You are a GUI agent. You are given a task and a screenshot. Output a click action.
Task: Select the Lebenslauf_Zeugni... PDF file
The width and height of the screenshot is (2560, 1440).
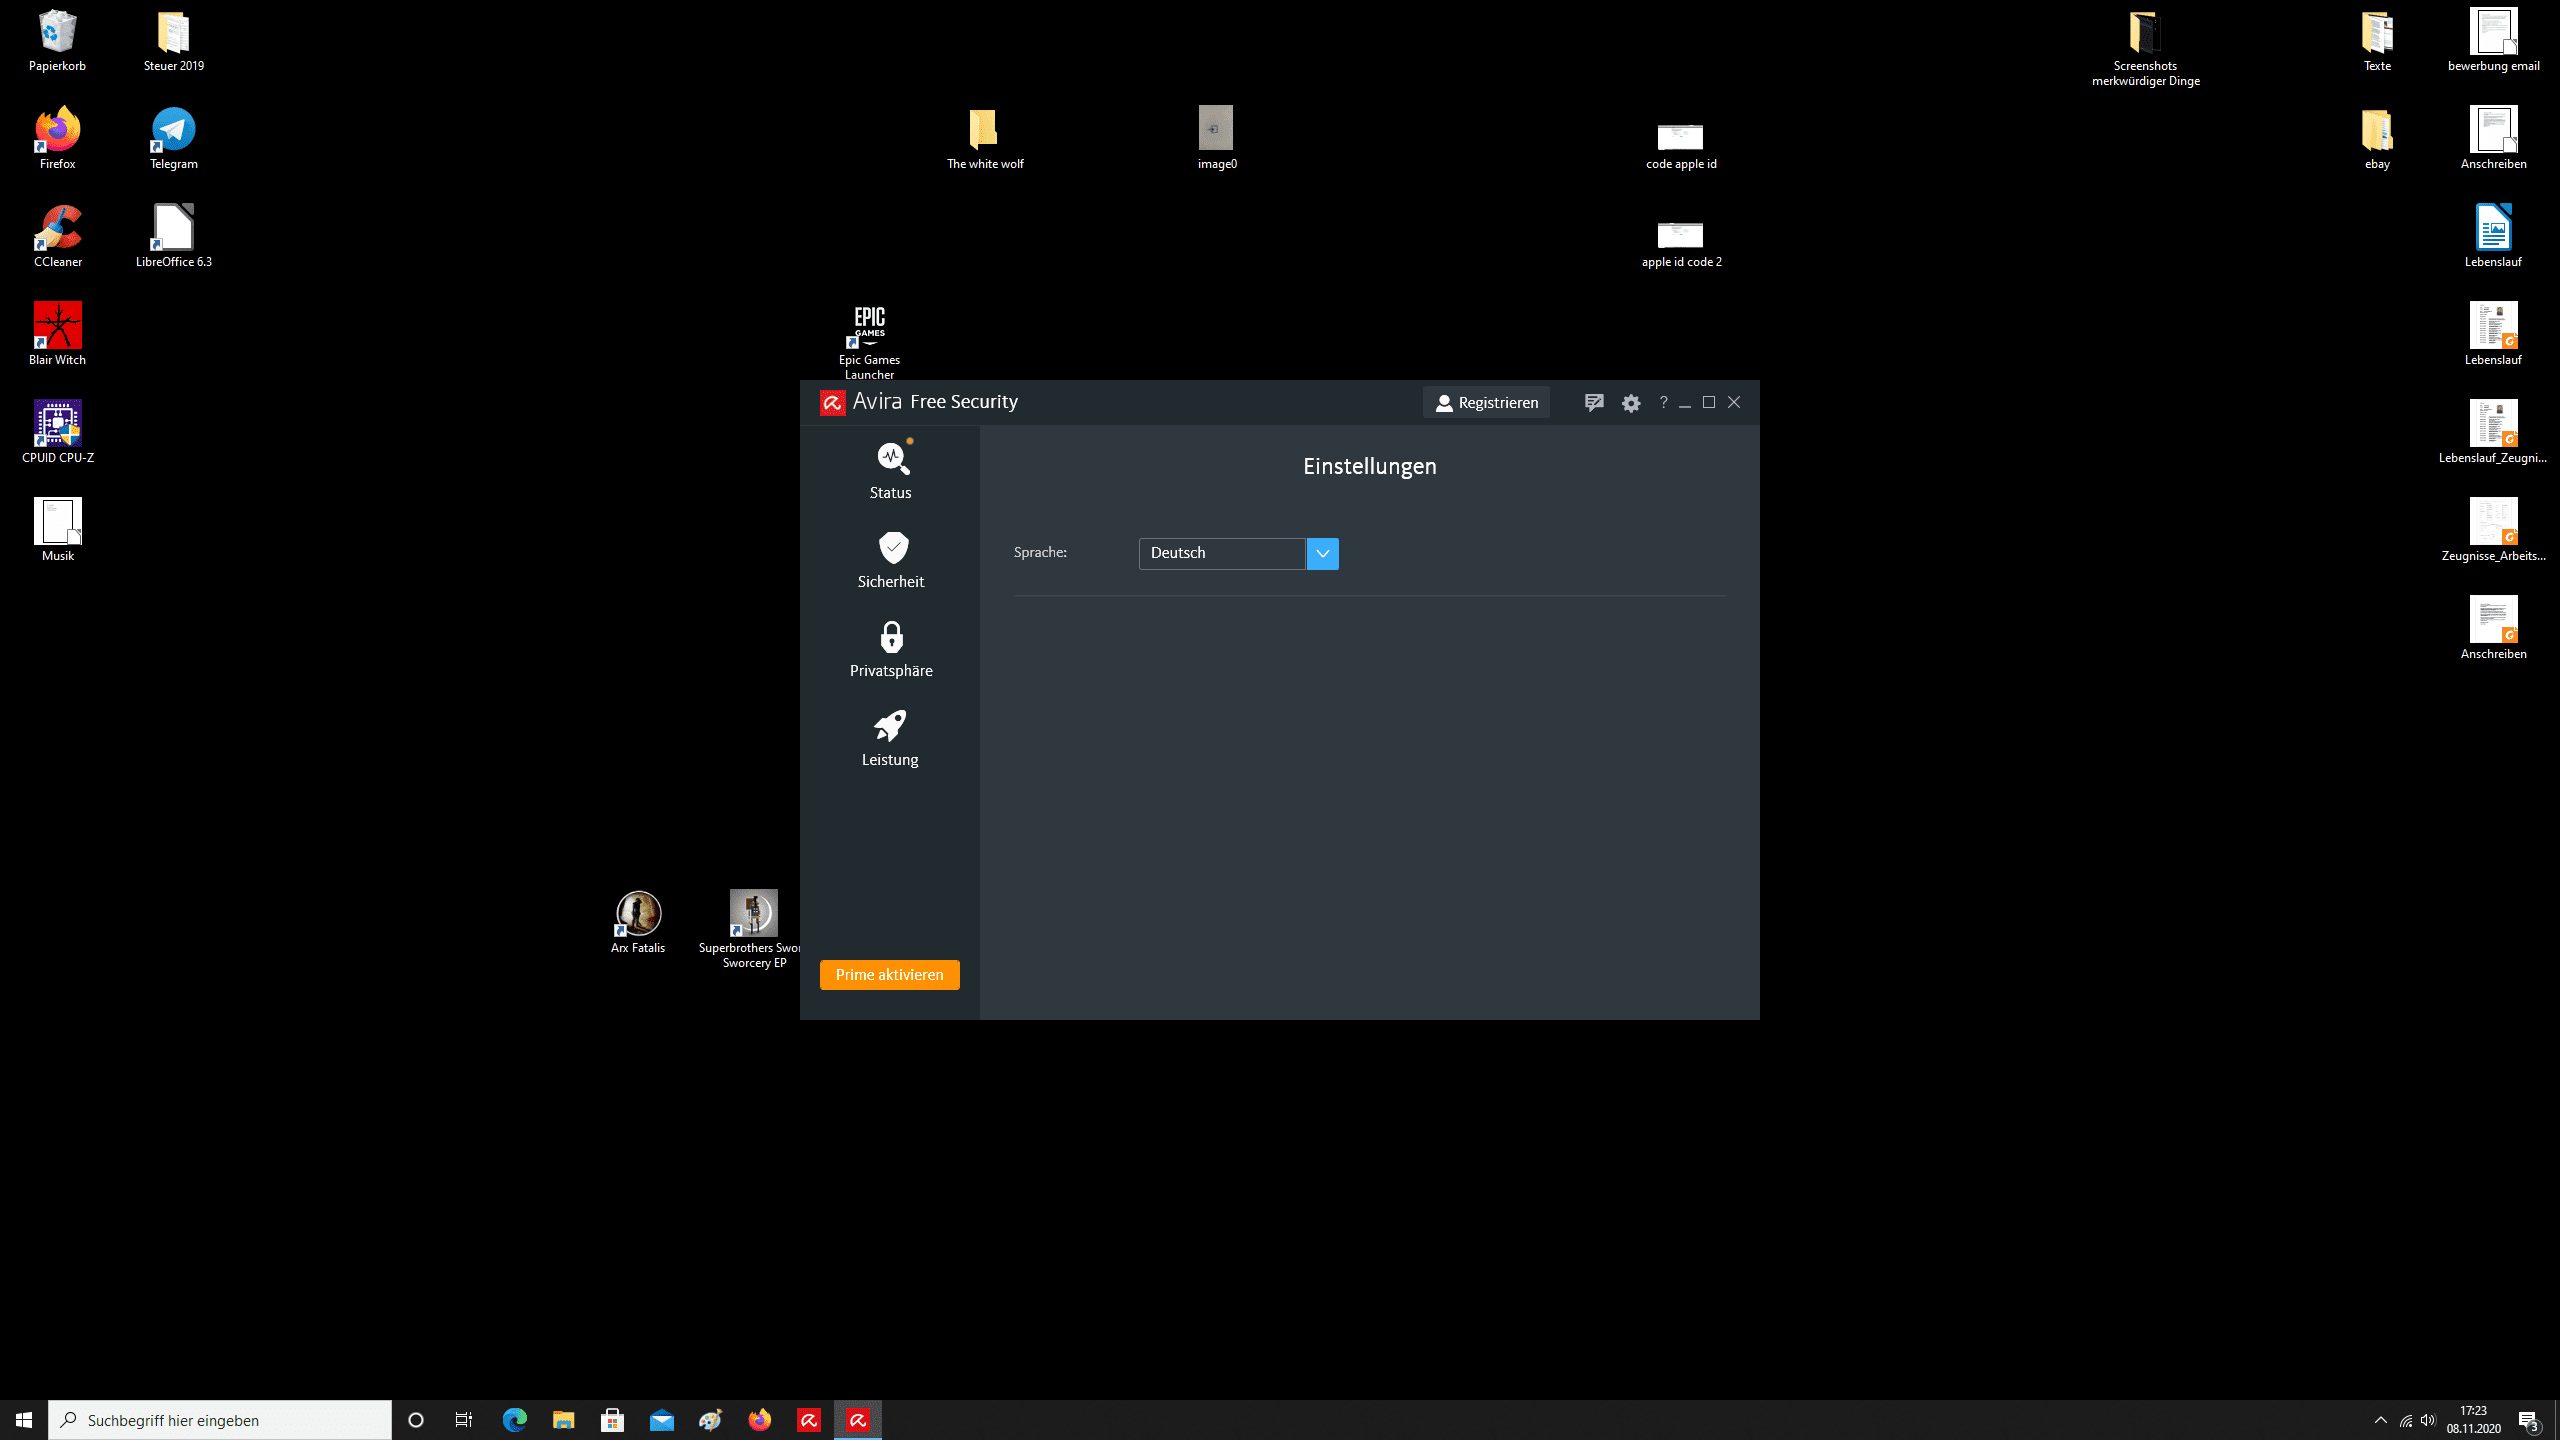click(x=2493, y=433)
